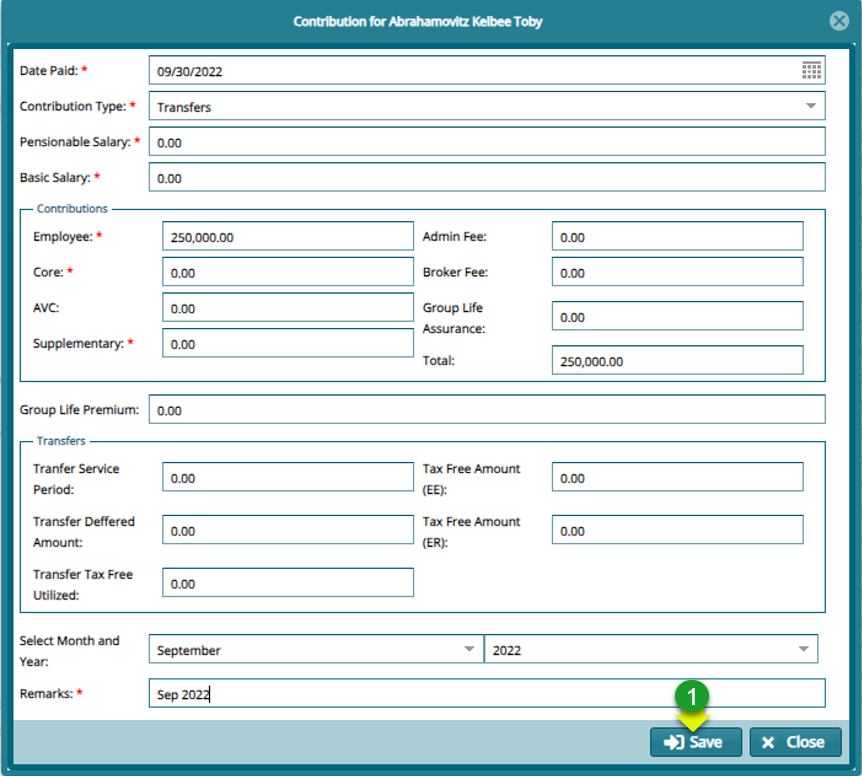Click the X icon inside Close button

click(768, 742)
